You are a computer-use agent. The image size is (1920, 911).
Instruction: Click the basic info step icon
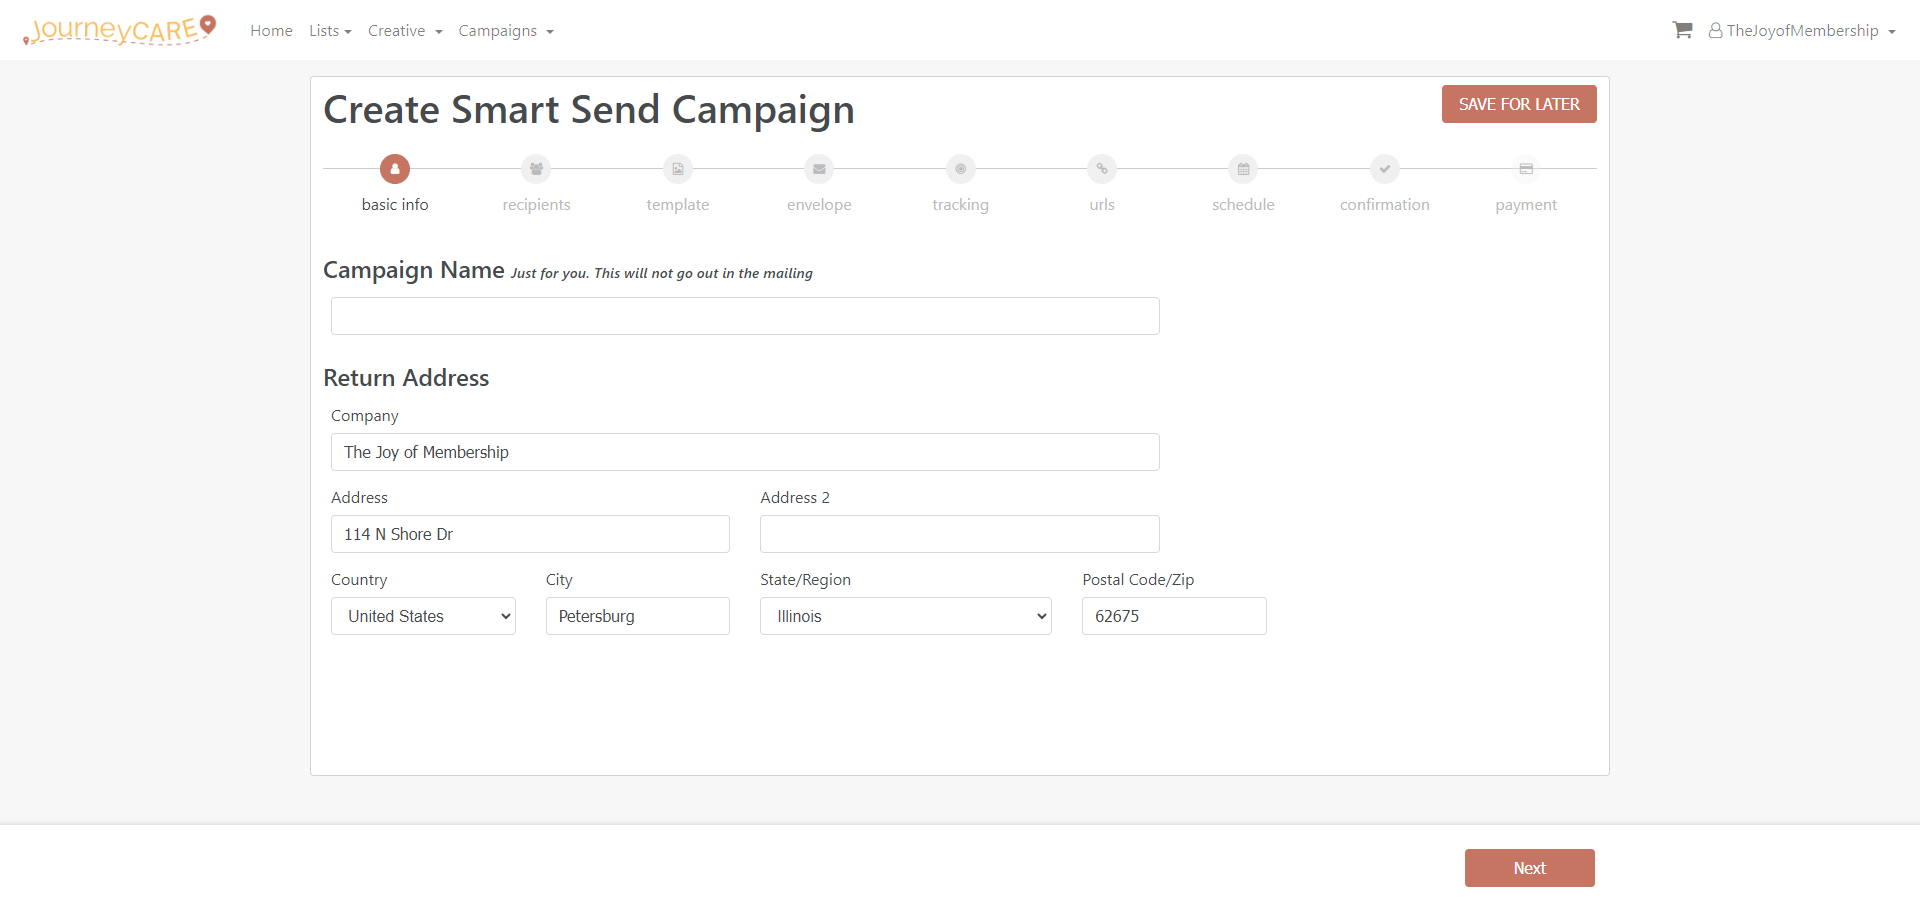pyautogui.click(x=395, y=169)
